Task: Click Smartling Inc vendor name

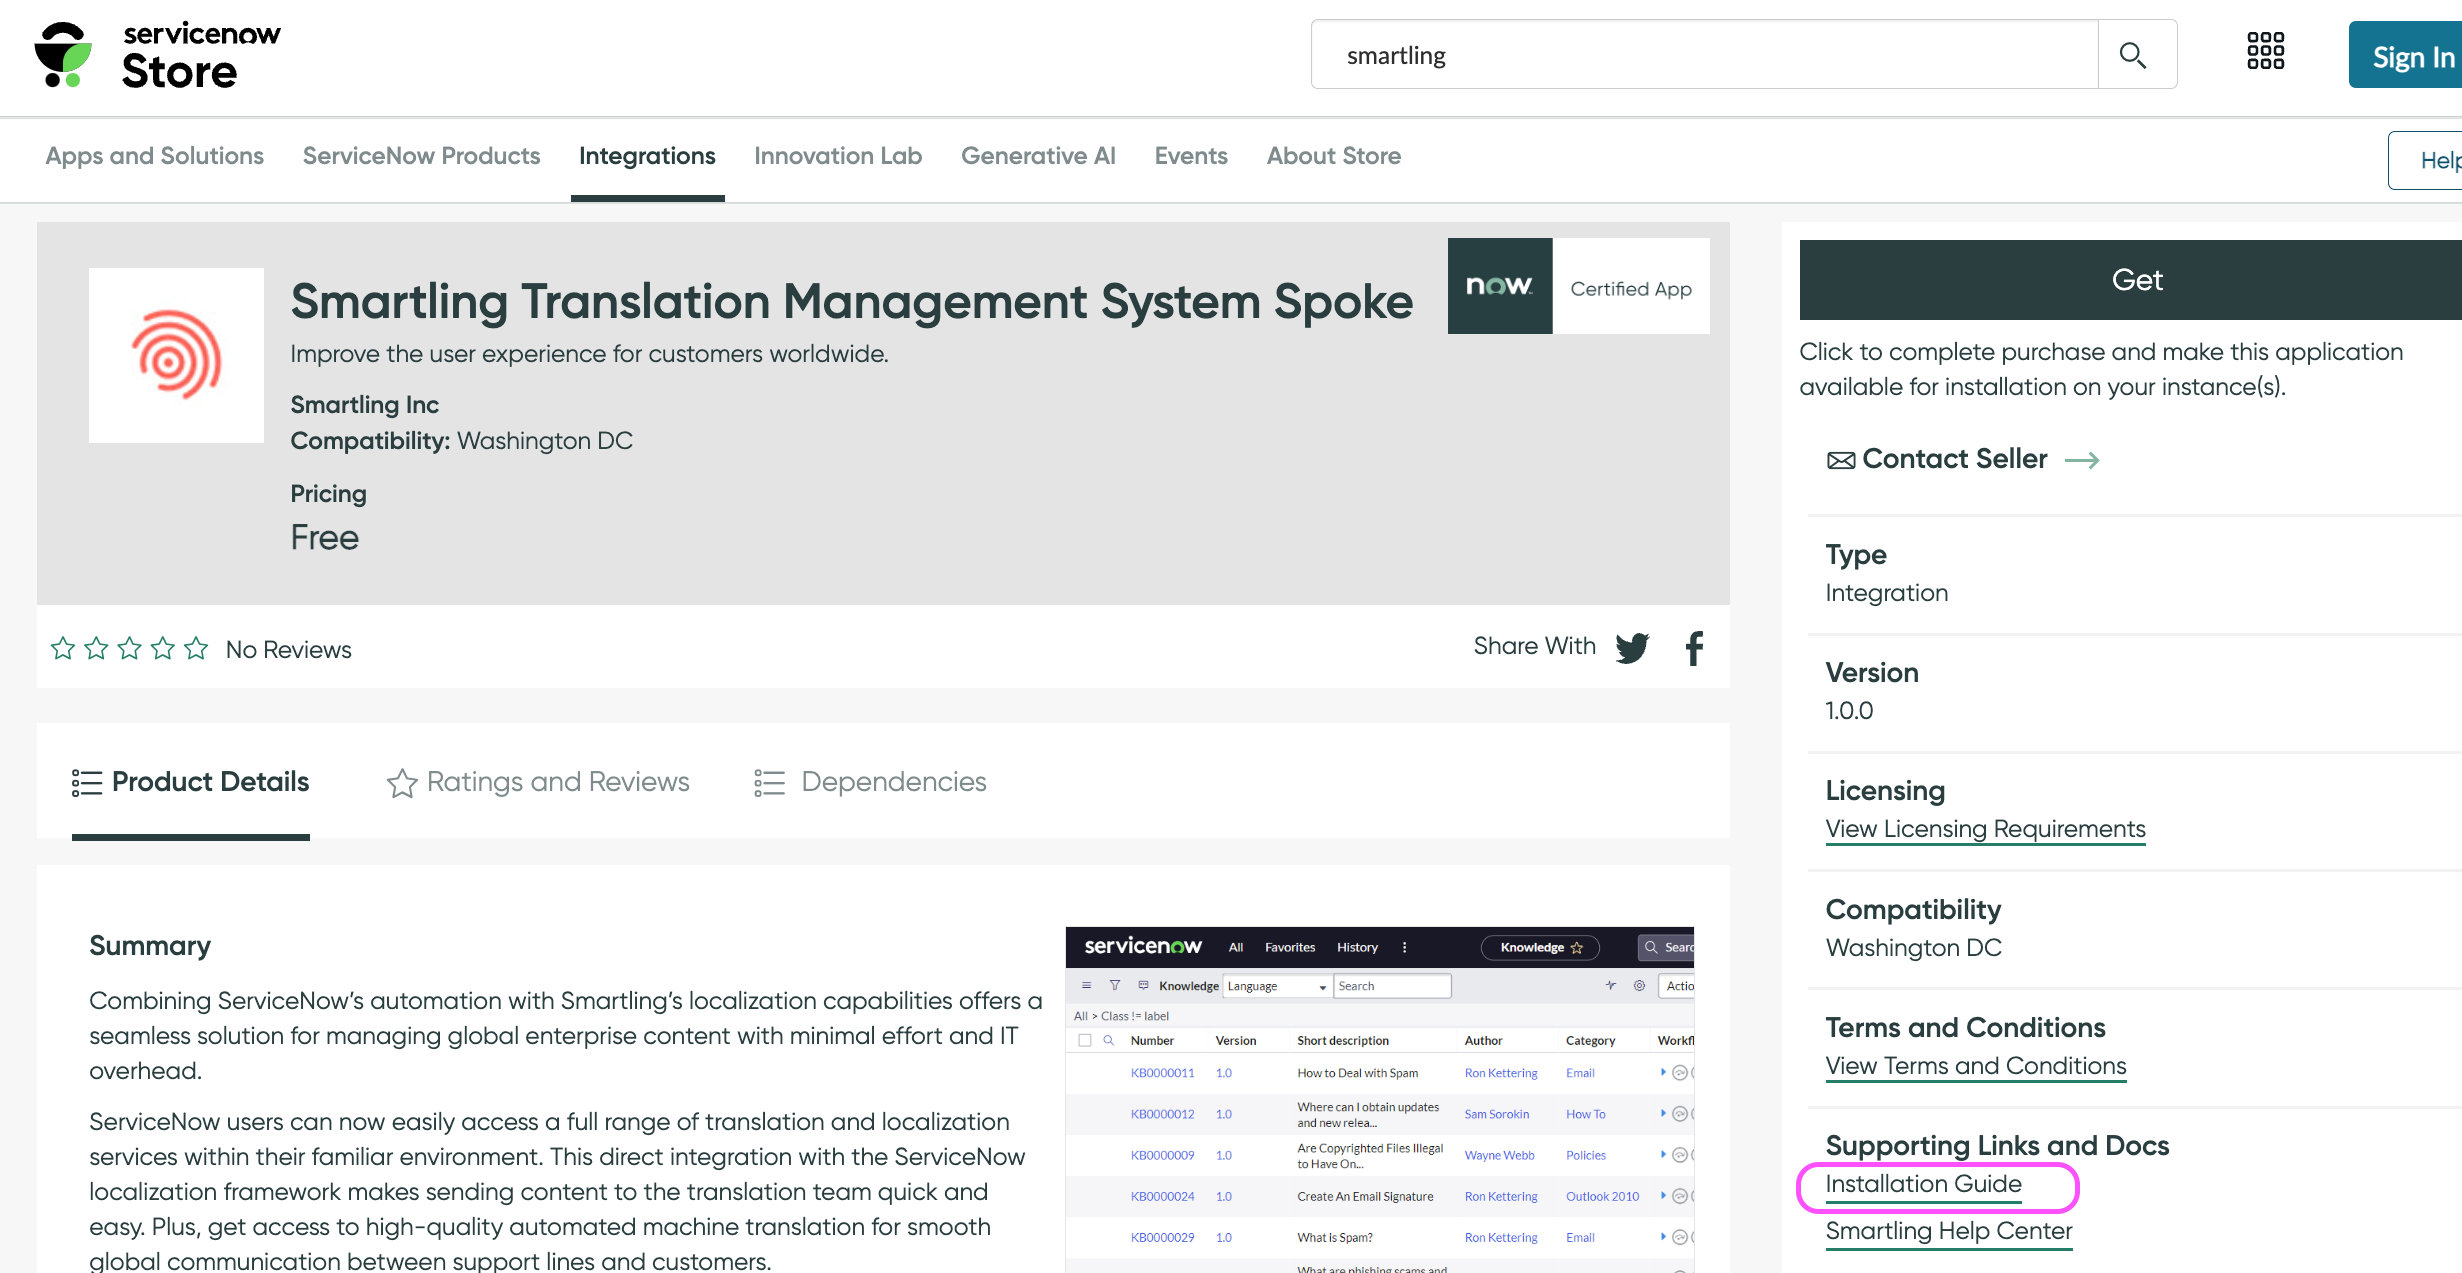Action: click(x=364, y=405)
